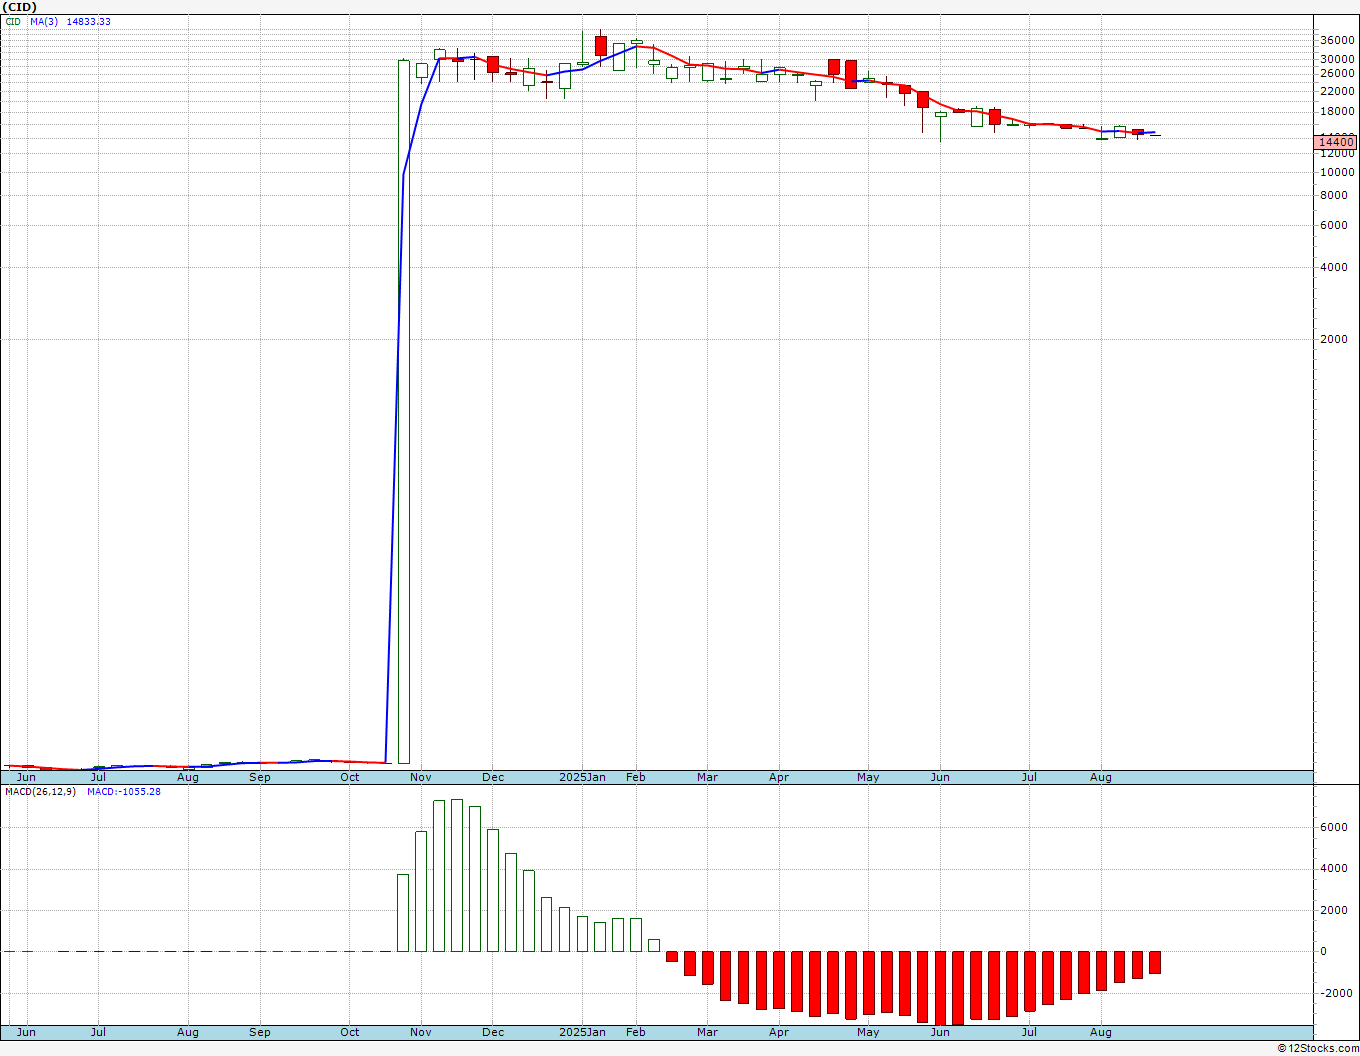Select the Dec label on the price chart date axis
This screenshot has height=1056, width=1360.
pyautogui.click(x=493, y=777)
